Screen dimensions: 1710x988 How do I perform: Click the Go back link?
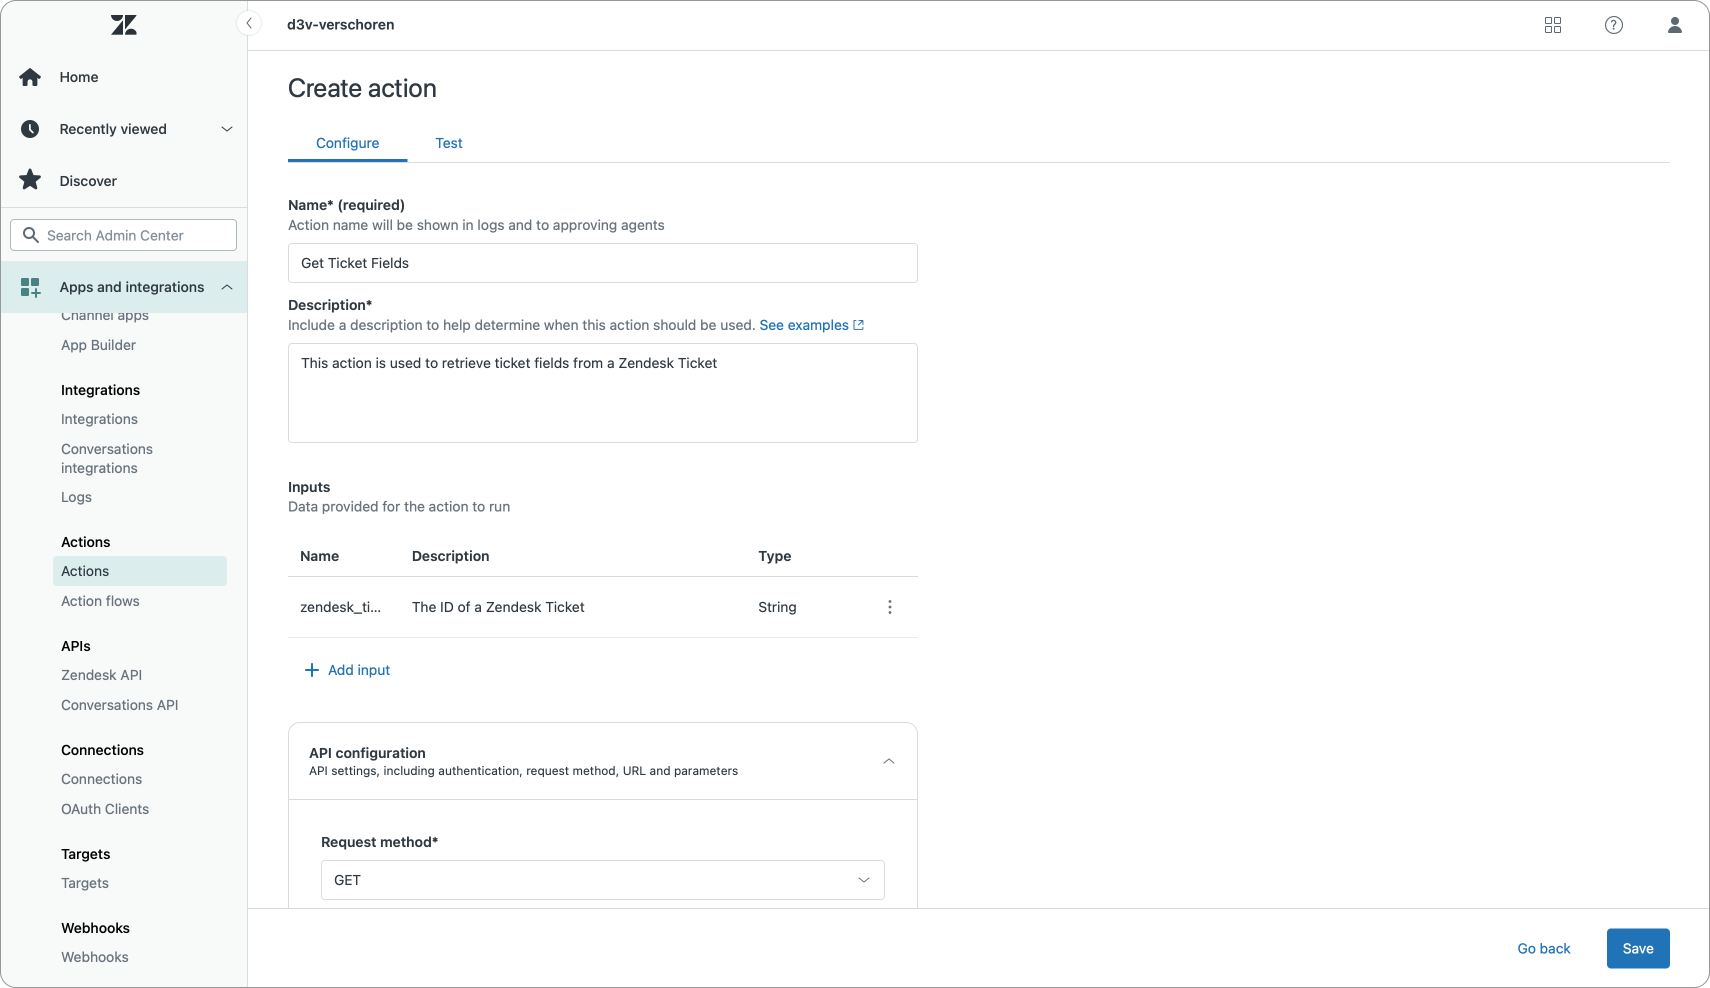[x=1543, y=949]
